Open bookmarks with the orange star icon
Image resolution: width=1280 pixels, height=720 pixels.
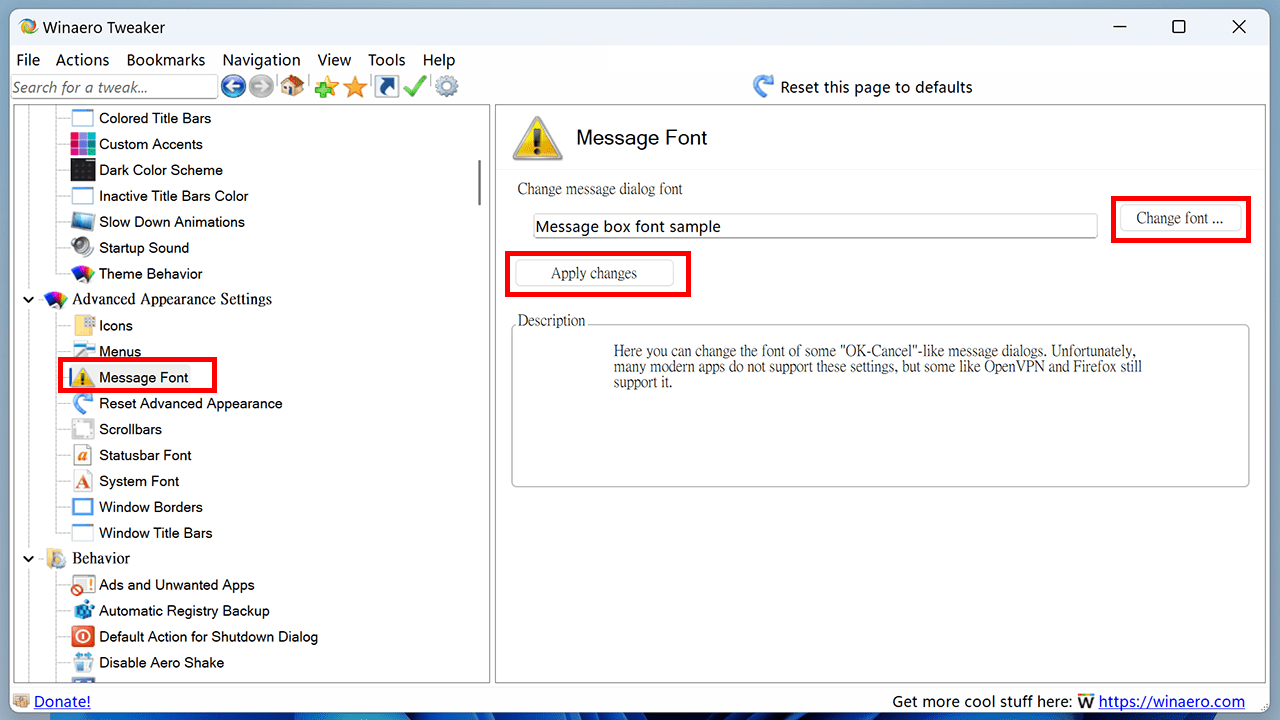click(355, 87)
